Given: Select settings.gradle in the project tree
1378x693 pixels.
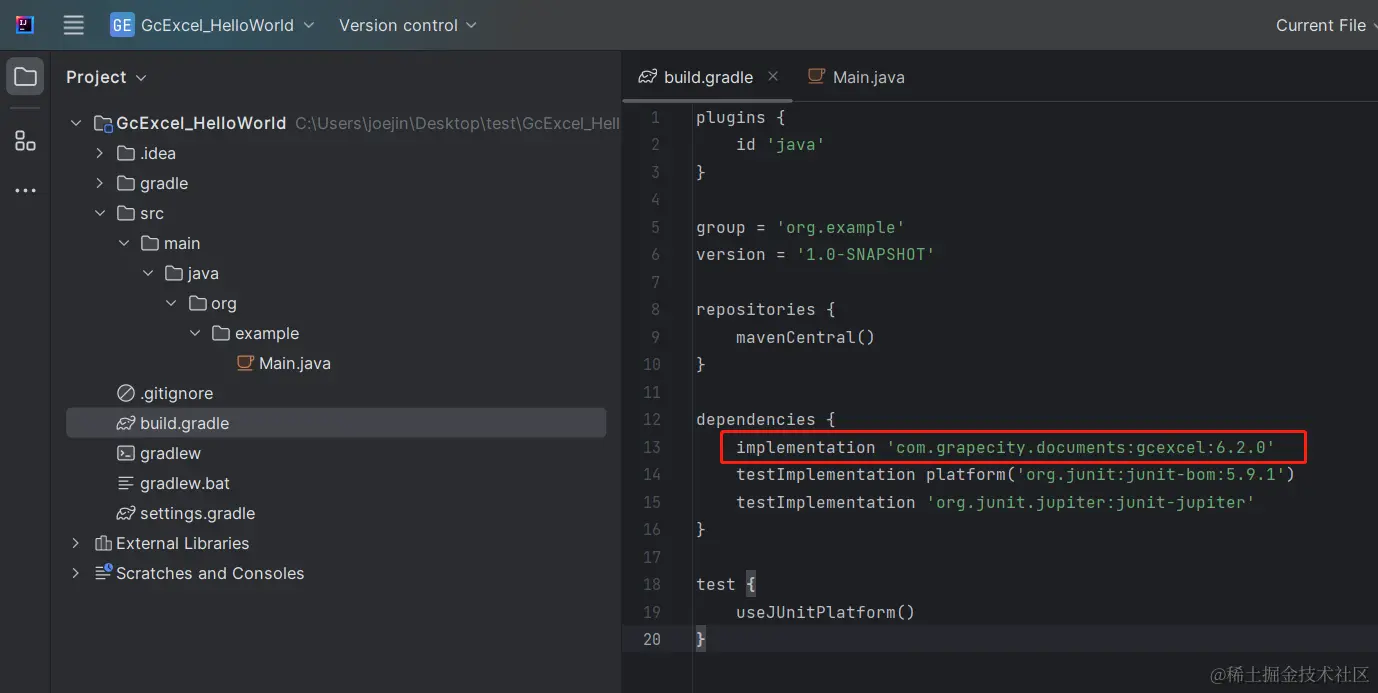Looking at the screenshot, I should point(197,513).
